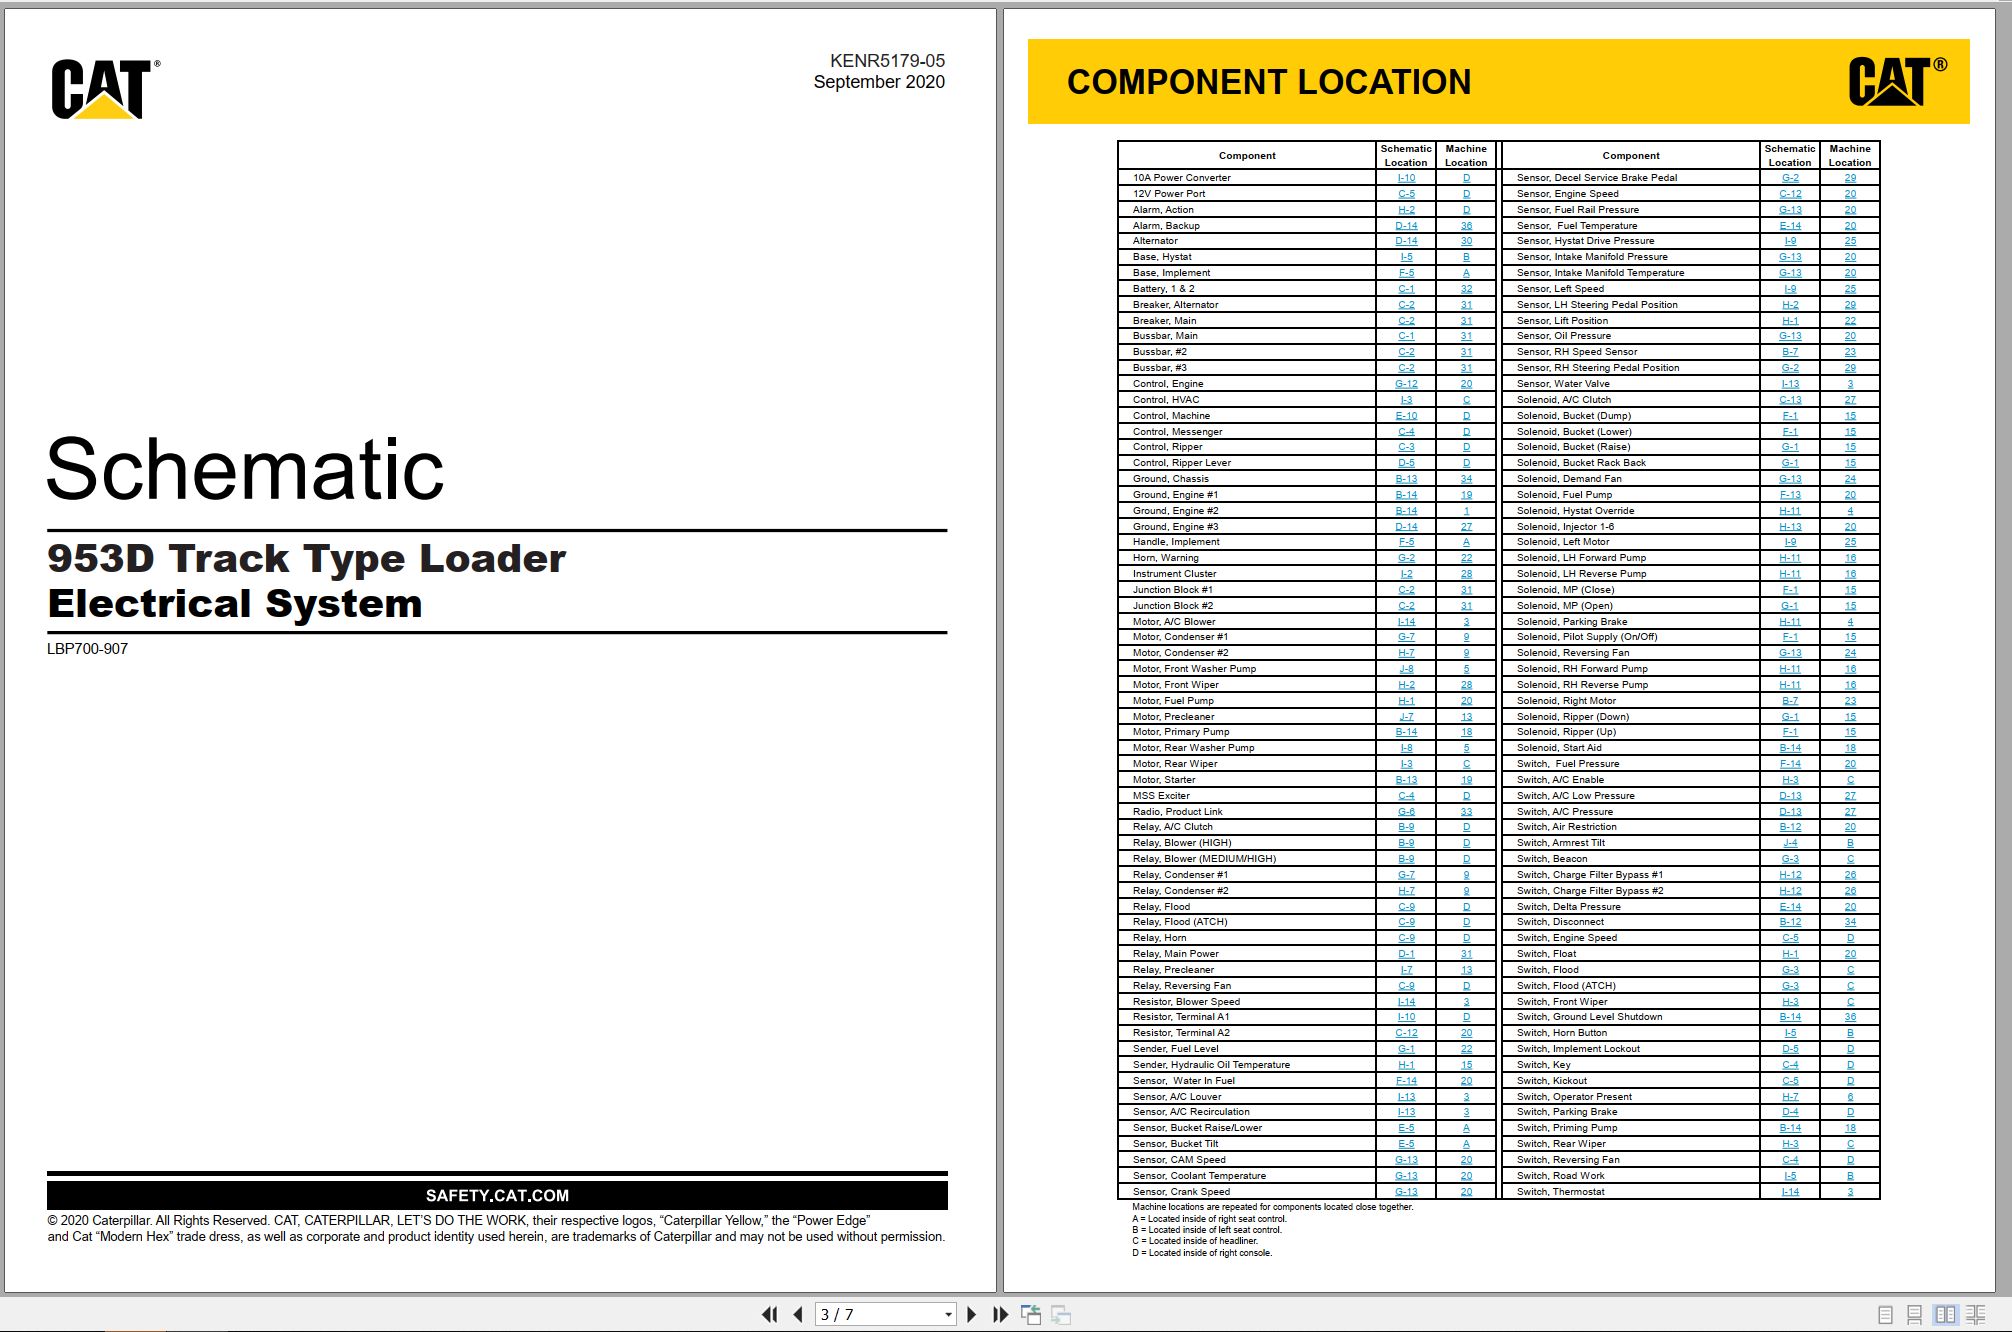The width and height of the screenshot is (2012, 1332).
Task: Open schematic location I-2 for Instrument Cluster
Action: pyautogui.click(x=1406, y=574)
